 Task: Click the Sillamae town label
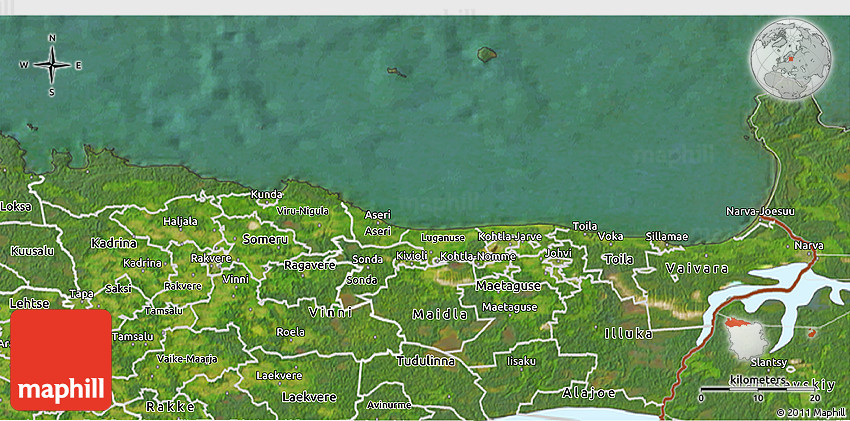tap(667, 236)
